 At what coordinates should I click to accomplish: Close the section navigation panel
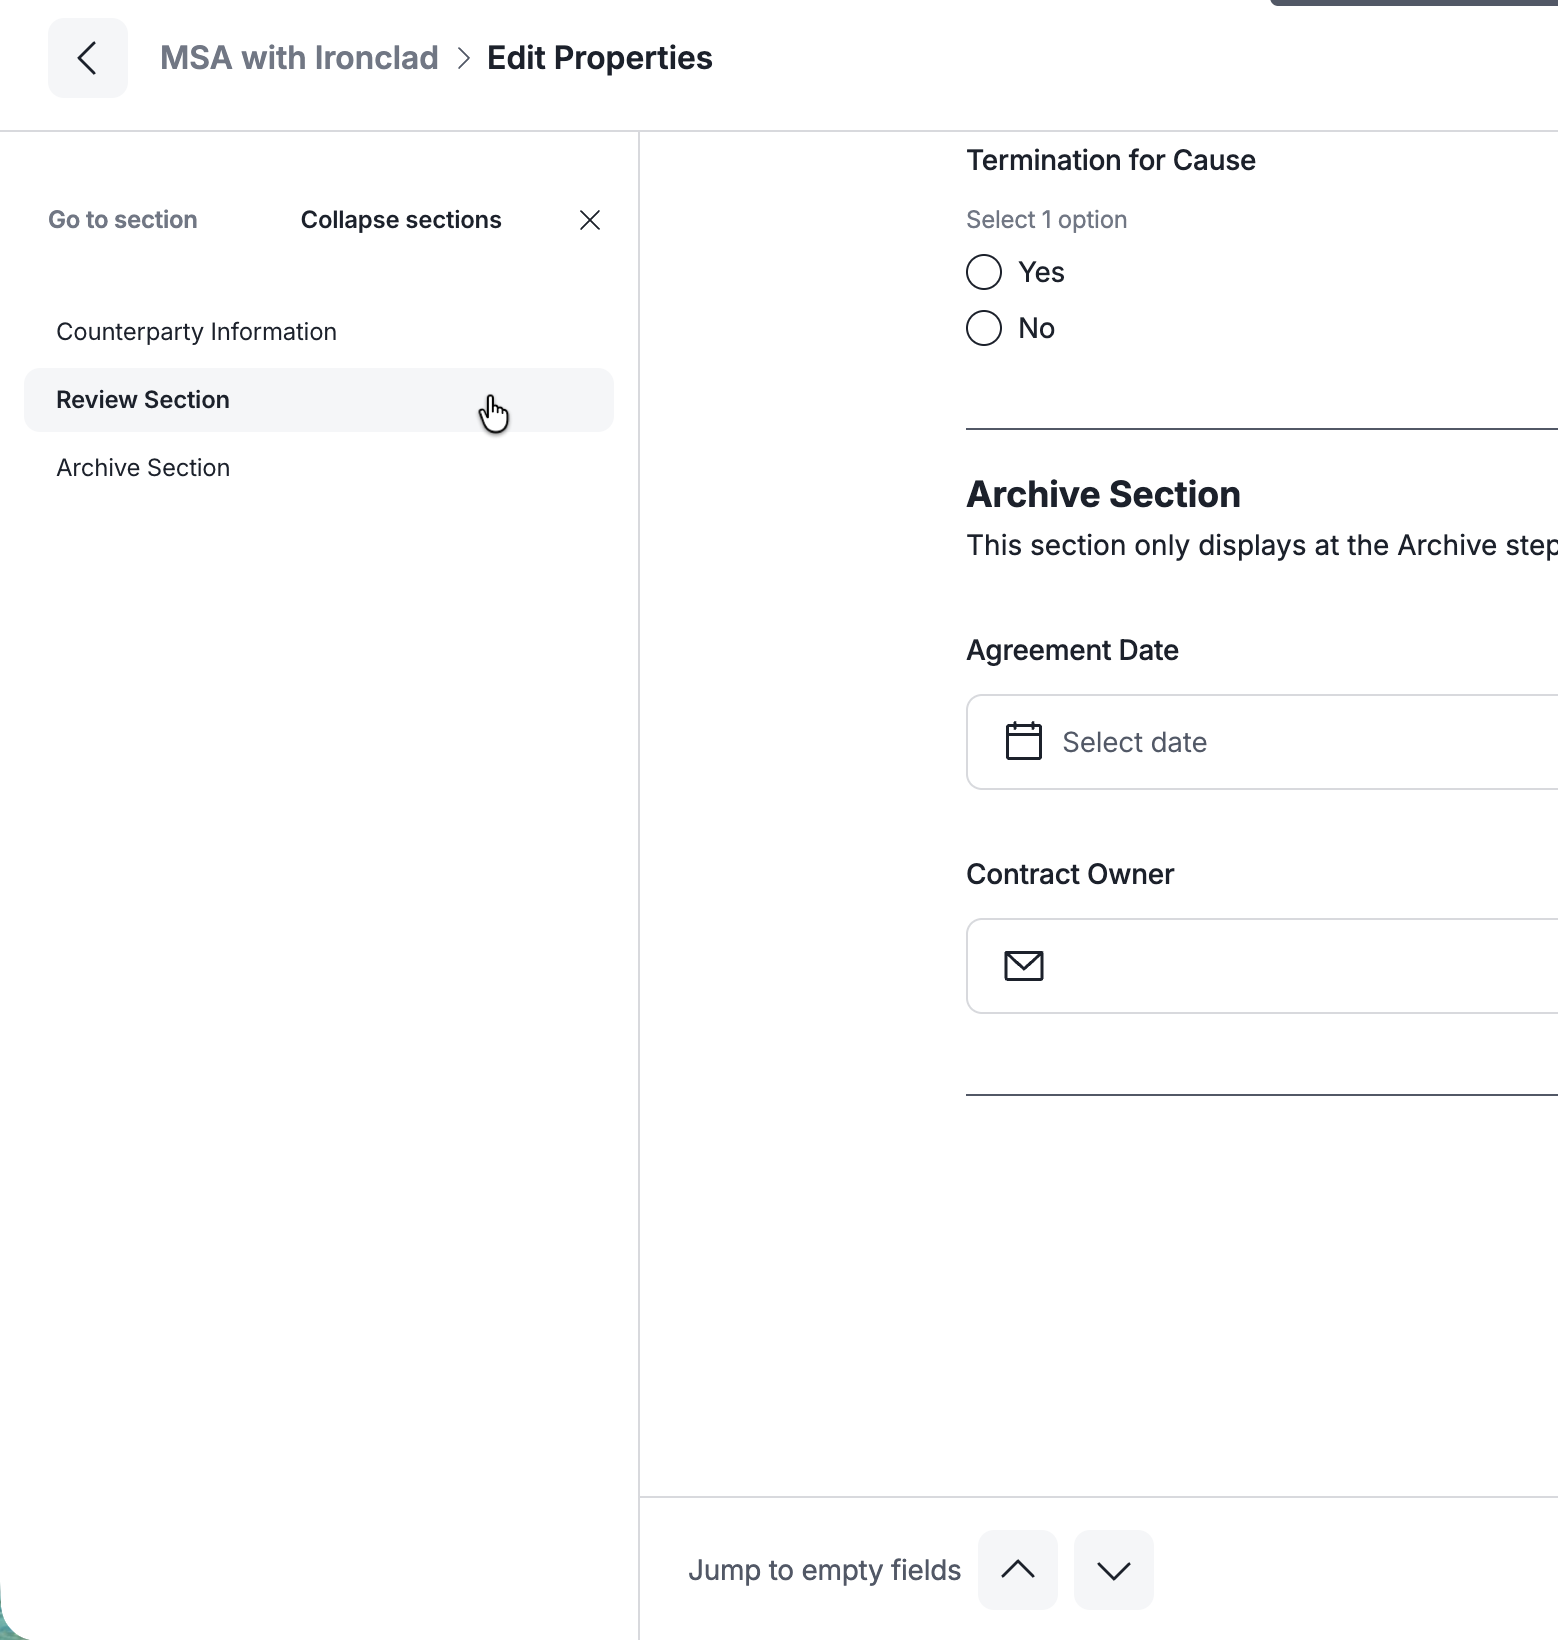point(590,220)
